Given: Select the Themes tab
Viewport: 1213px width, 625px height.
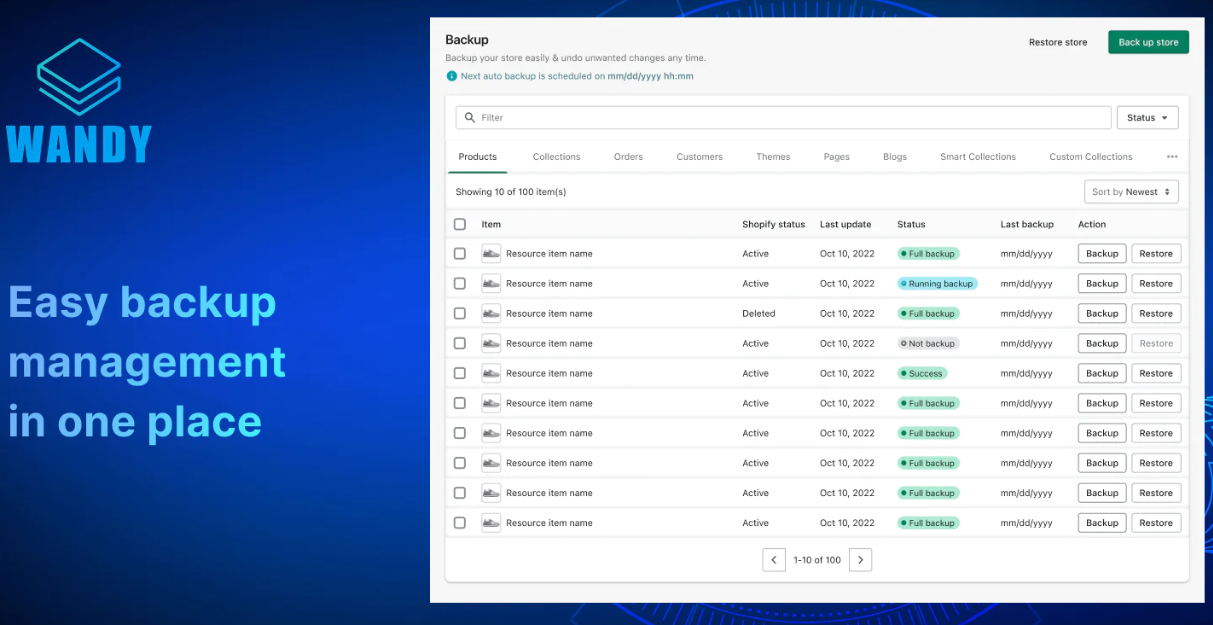Looking at the screenshot, I should [x=773, y=157].
